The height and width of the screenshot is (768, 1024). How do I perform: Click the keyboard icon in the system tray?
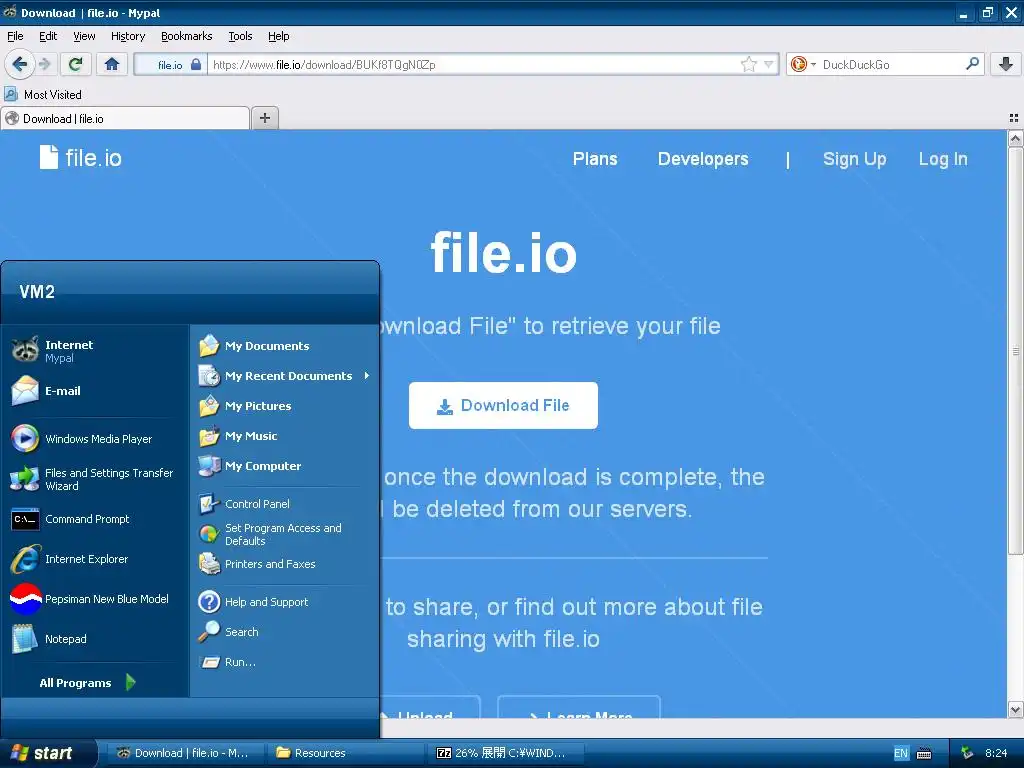924,754
